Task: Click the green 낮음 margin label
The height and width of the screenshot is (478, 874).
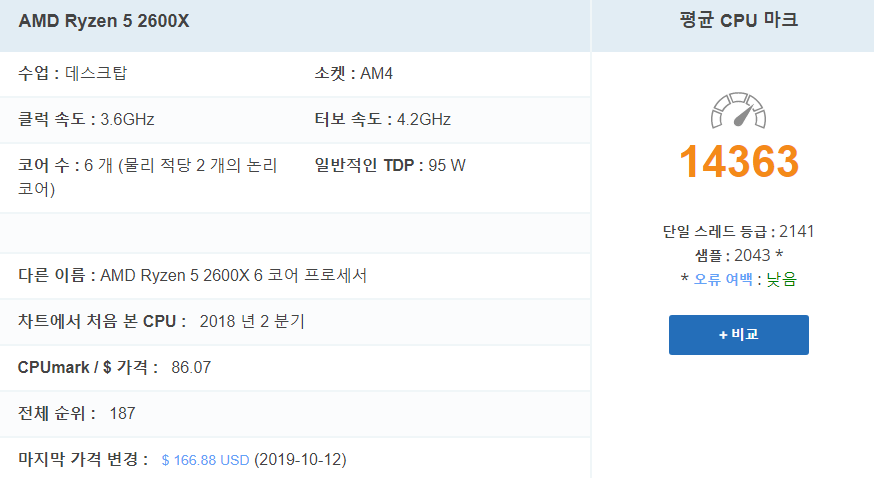Action: 781,279
